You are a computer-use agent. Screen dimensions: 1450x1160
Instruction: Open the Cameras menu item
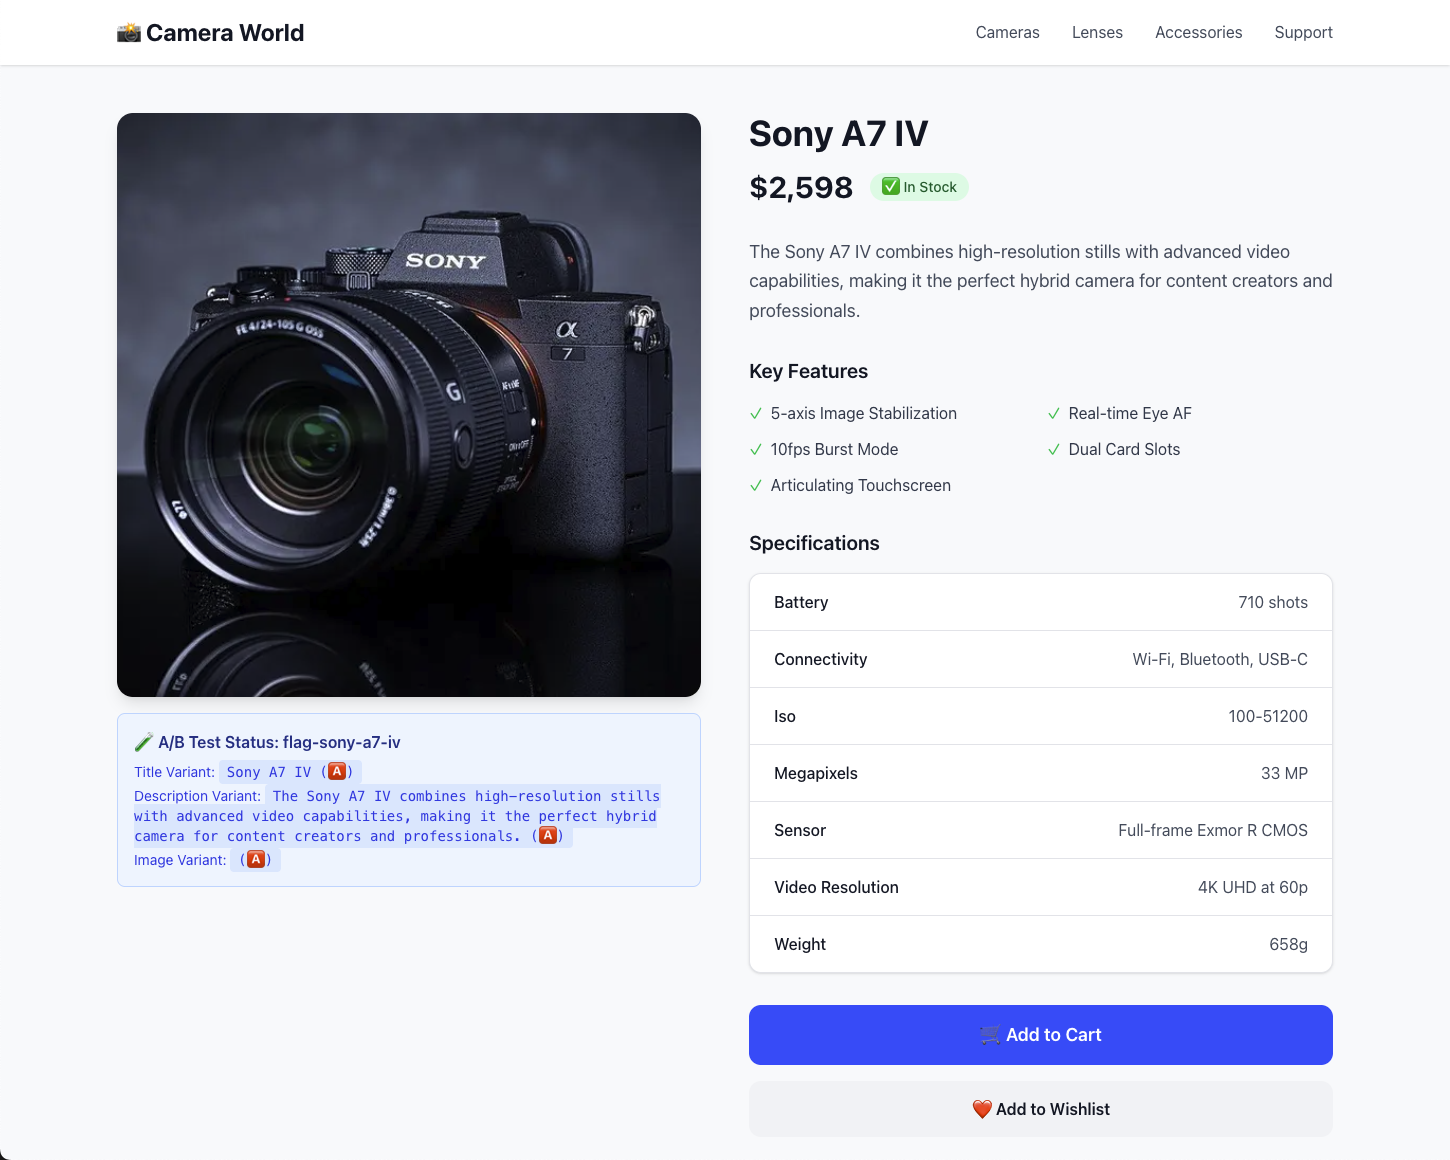[x=1008, y=33]
